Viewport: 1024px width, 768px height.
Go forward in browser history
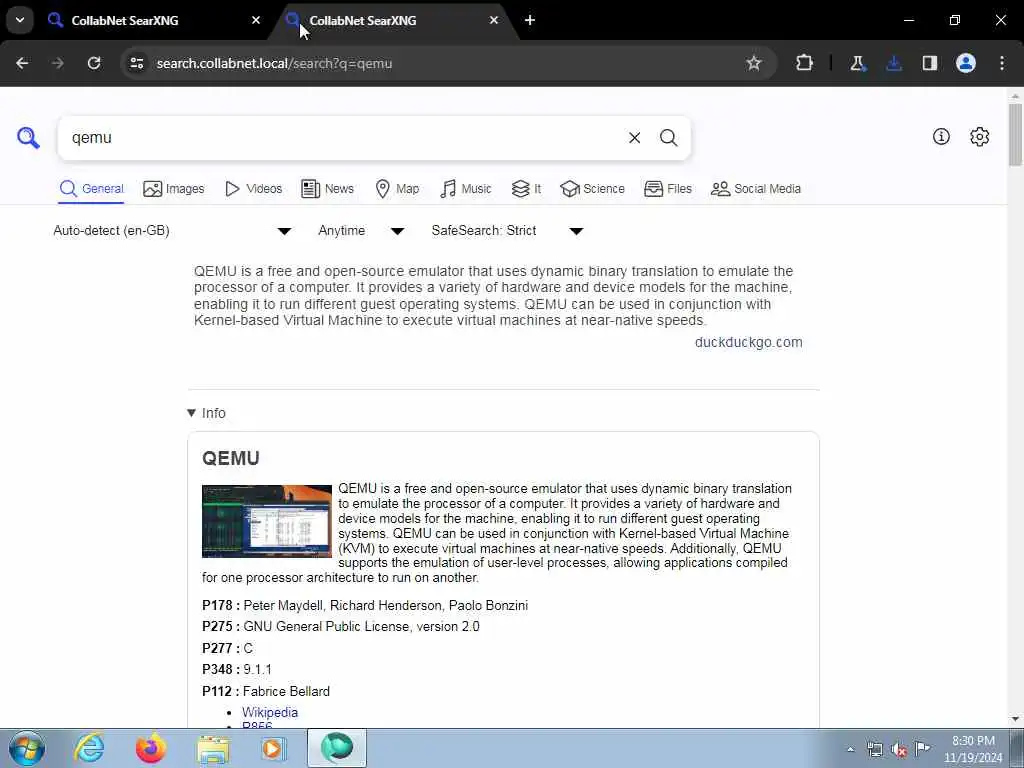58,63
